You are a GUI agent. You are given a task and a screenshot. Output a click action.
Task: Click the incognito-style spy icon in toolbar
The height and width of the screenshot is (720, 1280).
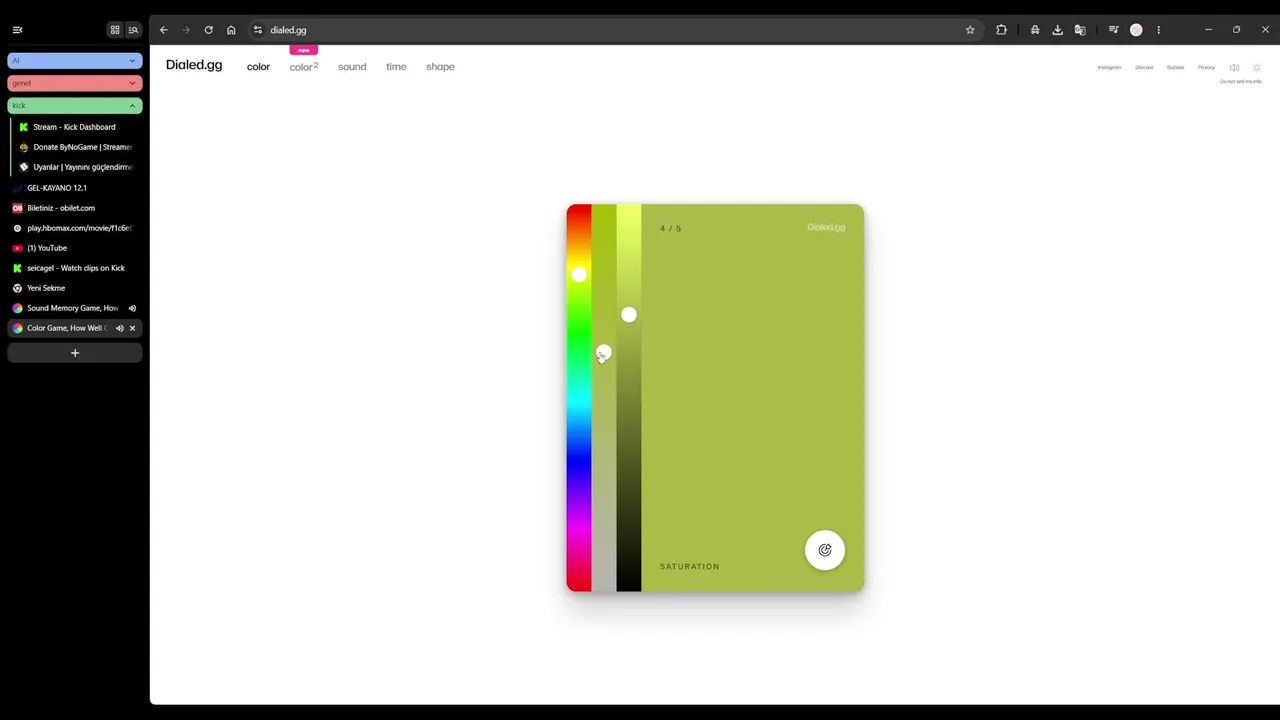tap(1035, 30)
